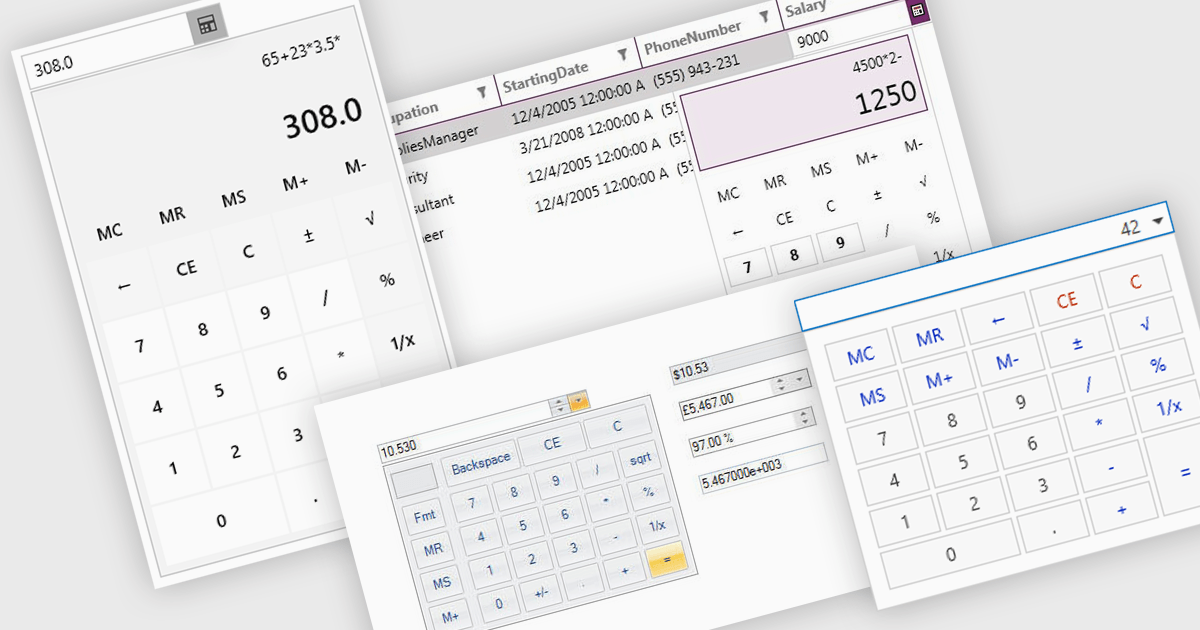The width and height of the screenshot is (1200, 630).
Task: Open the orange calculator dropdown button
Action: coord(579,402)
